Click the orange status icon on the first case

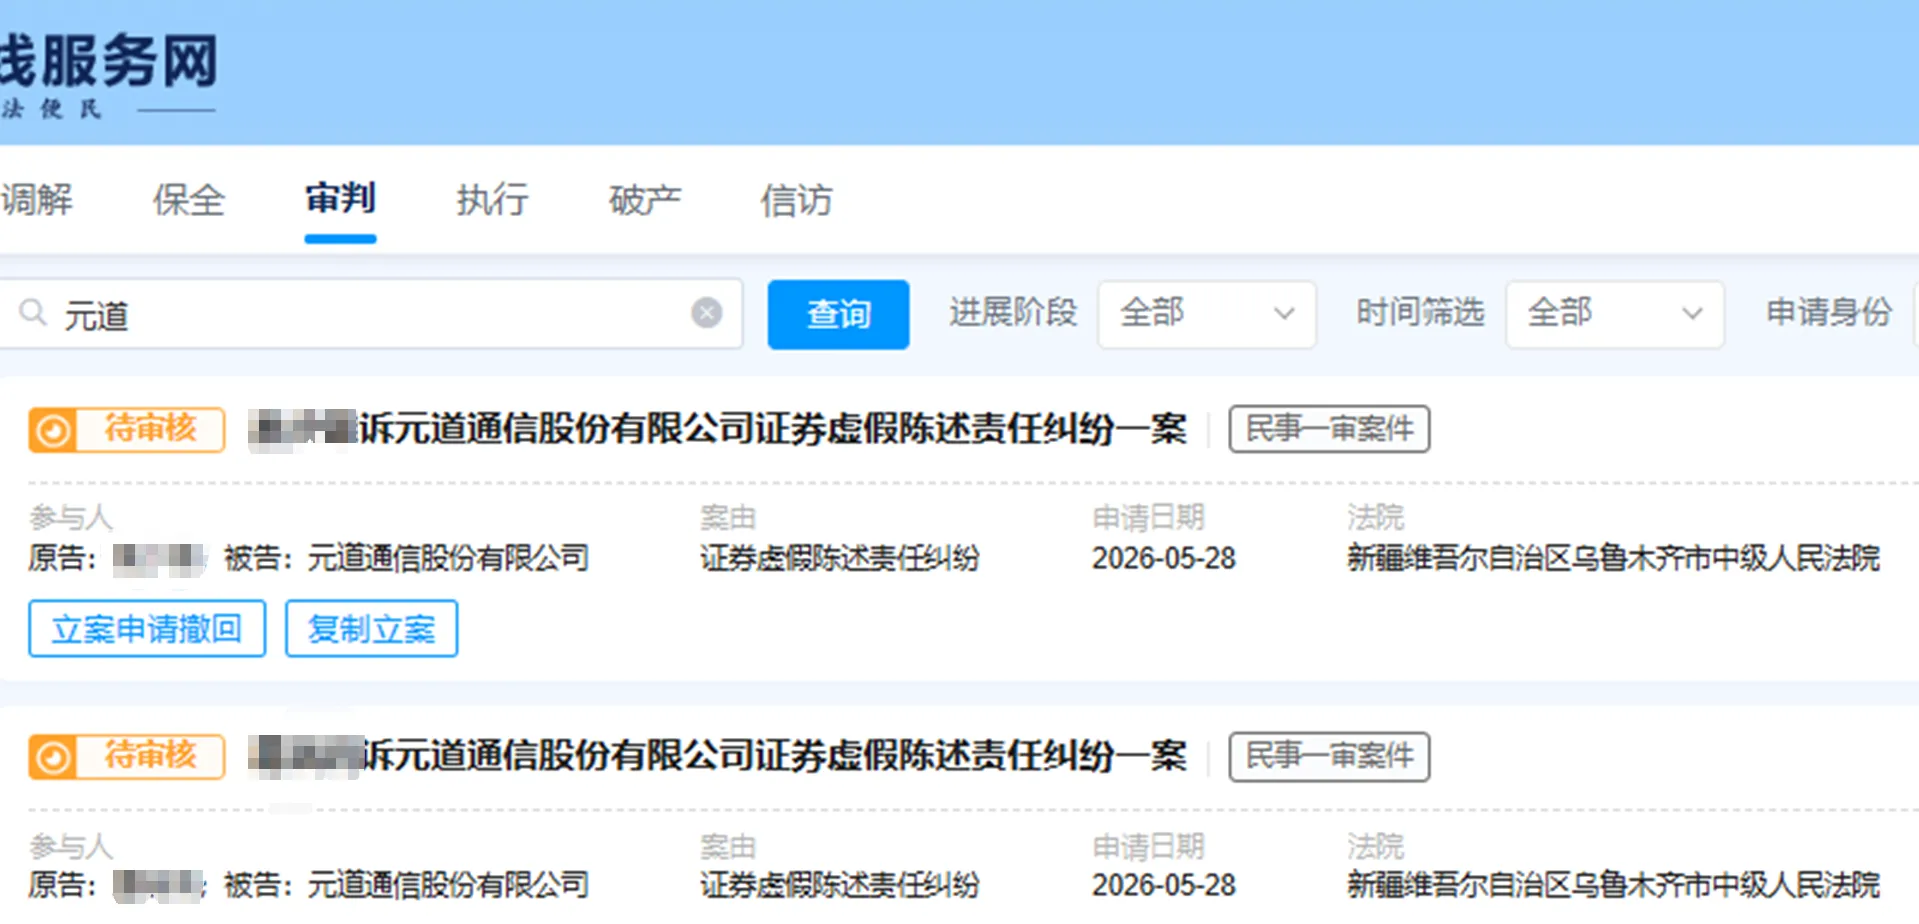[53, 430]
